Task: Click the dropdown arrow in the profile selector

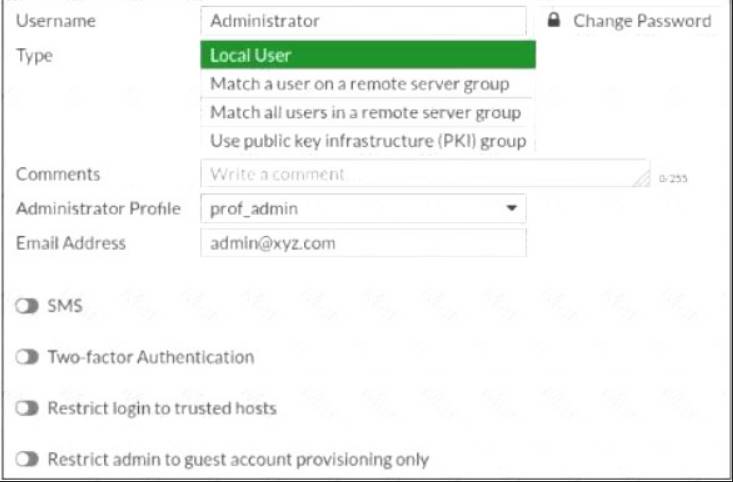Action: 511,209
